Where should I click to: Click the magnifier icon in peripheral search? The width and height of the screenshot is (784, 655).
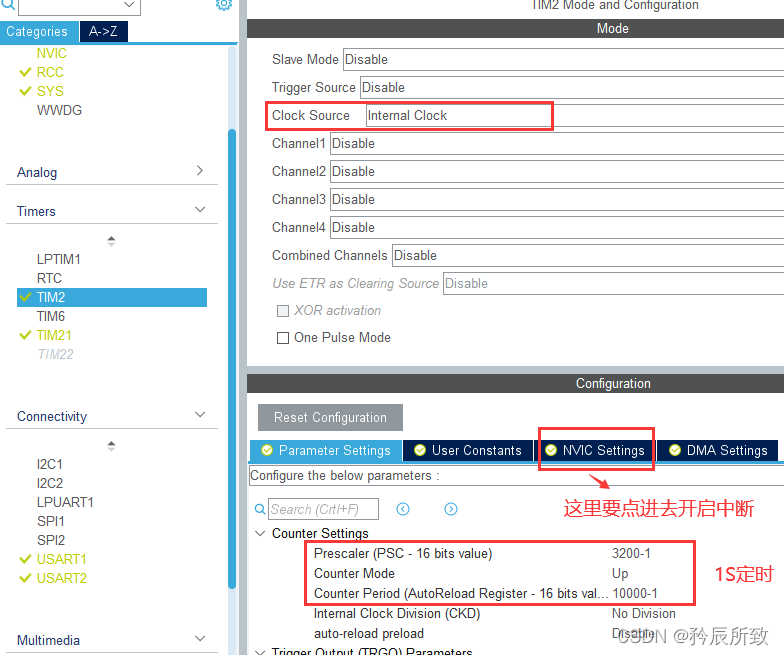(x=8, y=4)
